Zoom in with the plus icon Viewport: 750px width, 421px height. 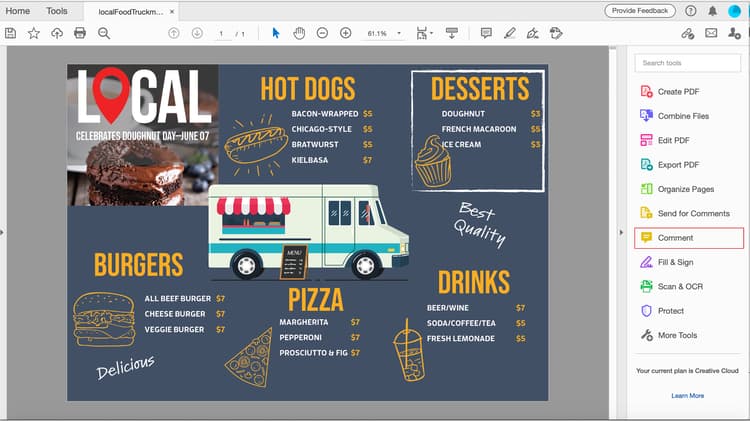pos(345,33)
